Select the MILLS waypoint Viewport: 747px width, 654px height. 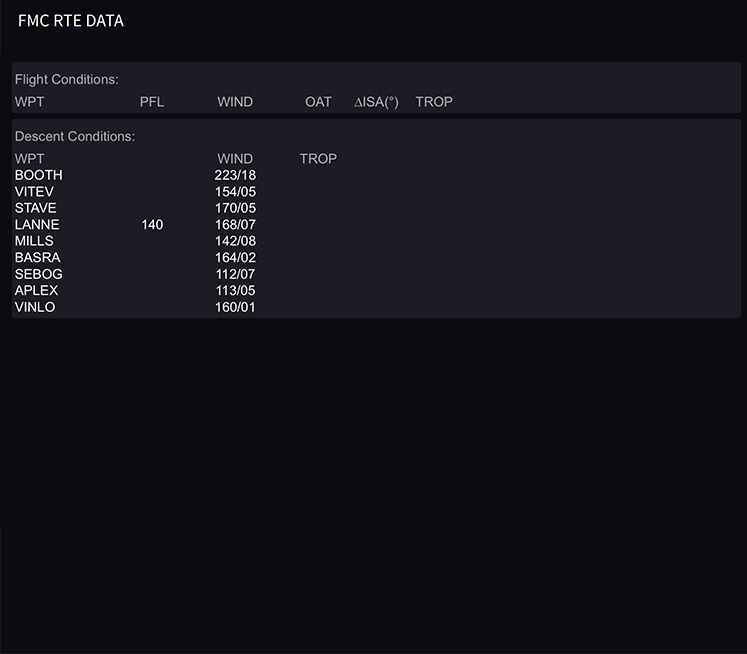pyautogui.click(x=34, y=241)
